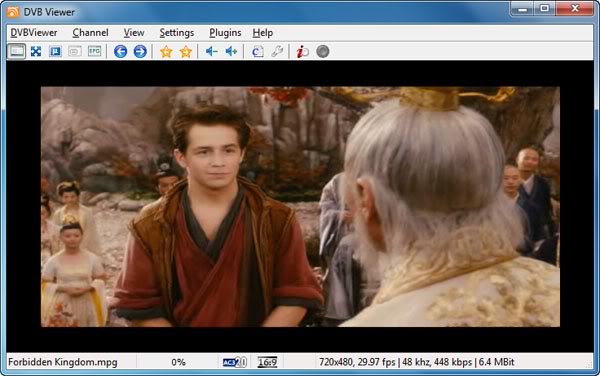Viewport: 600px width, 376px height.
Task: Click the second favorites star icon
Action: (186, 52)
